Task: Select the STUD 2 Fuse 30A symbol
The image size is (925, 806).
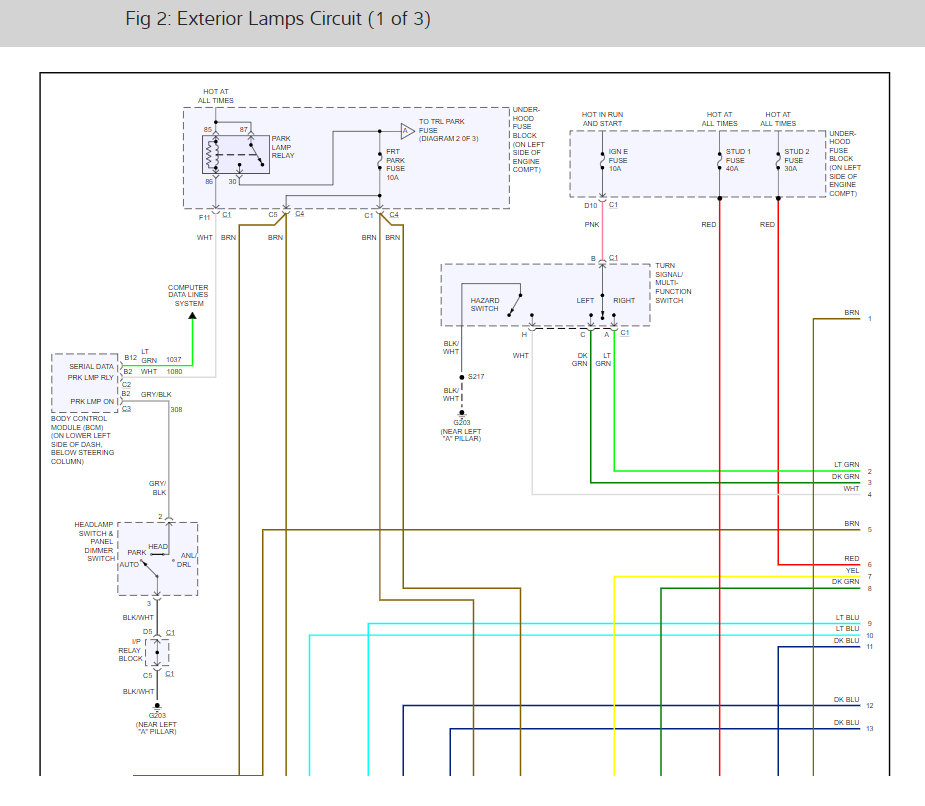Action: 778,160
